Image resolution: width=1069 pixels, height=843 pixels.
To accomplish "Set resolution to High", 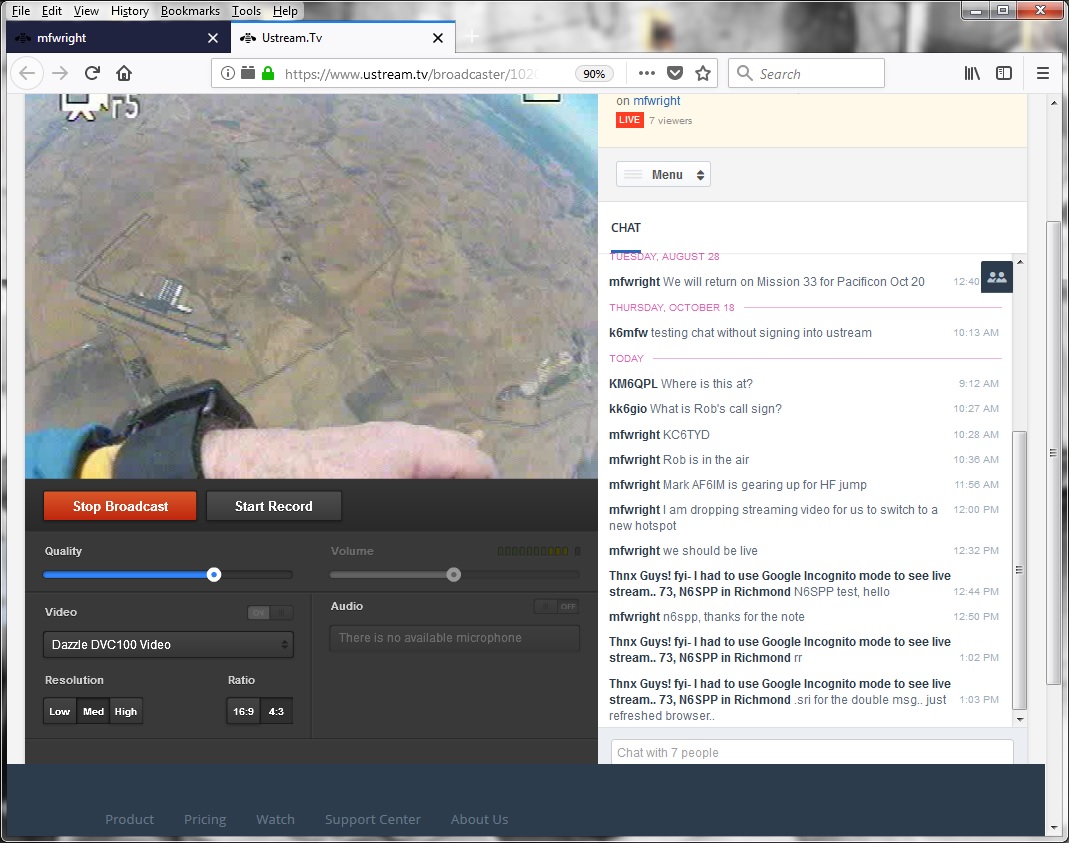I will (126, 712).
